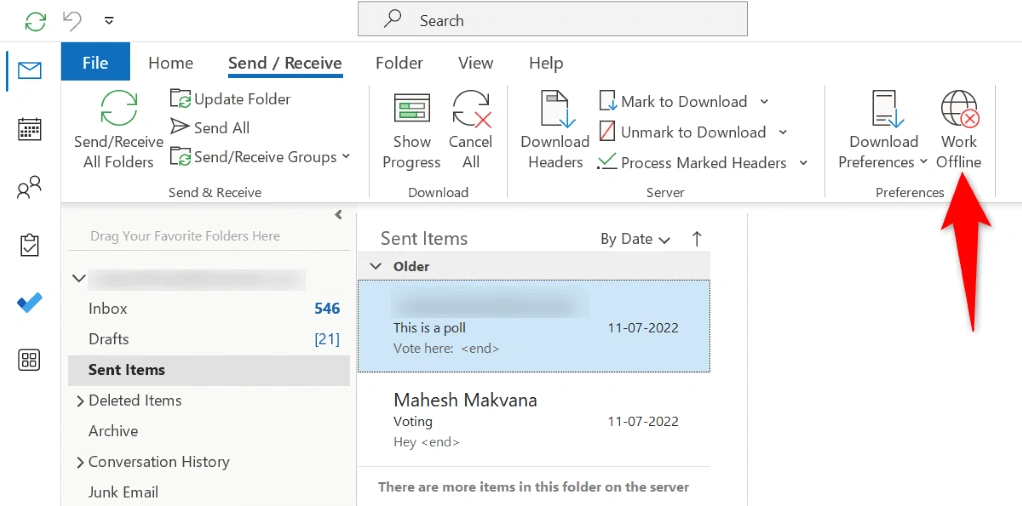Click the Undo arrow in quick access toolbar
The height and width of the screenshot is (506, 1022).
tap(72, 21)
